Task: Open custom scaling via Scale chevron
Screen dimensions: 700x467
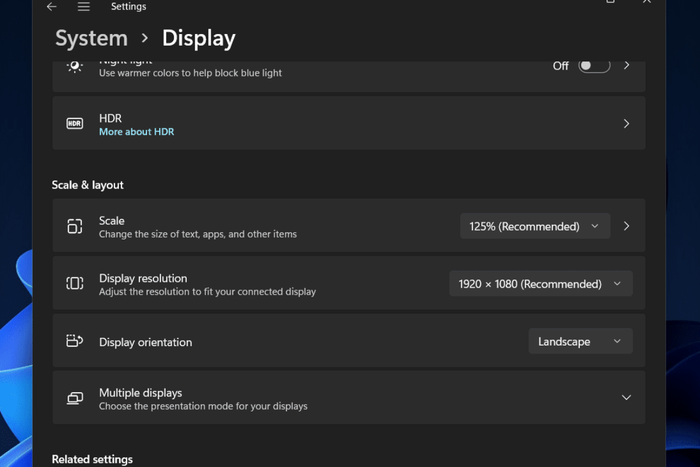Action: tap(626, 226)
